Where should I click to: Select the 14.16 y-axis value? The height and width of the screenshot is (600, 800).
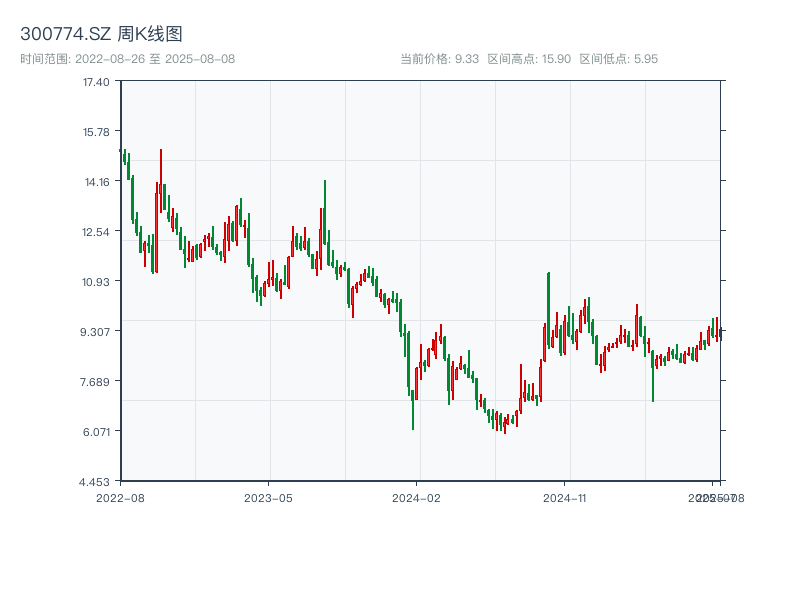[x=96, y=181]
